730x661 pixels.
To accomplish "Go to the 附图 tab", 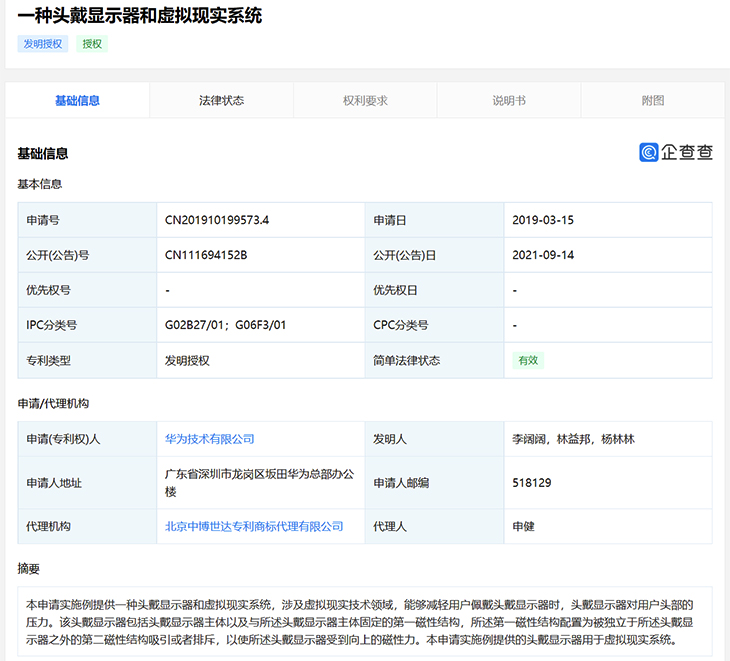I will tap(653, 101).
